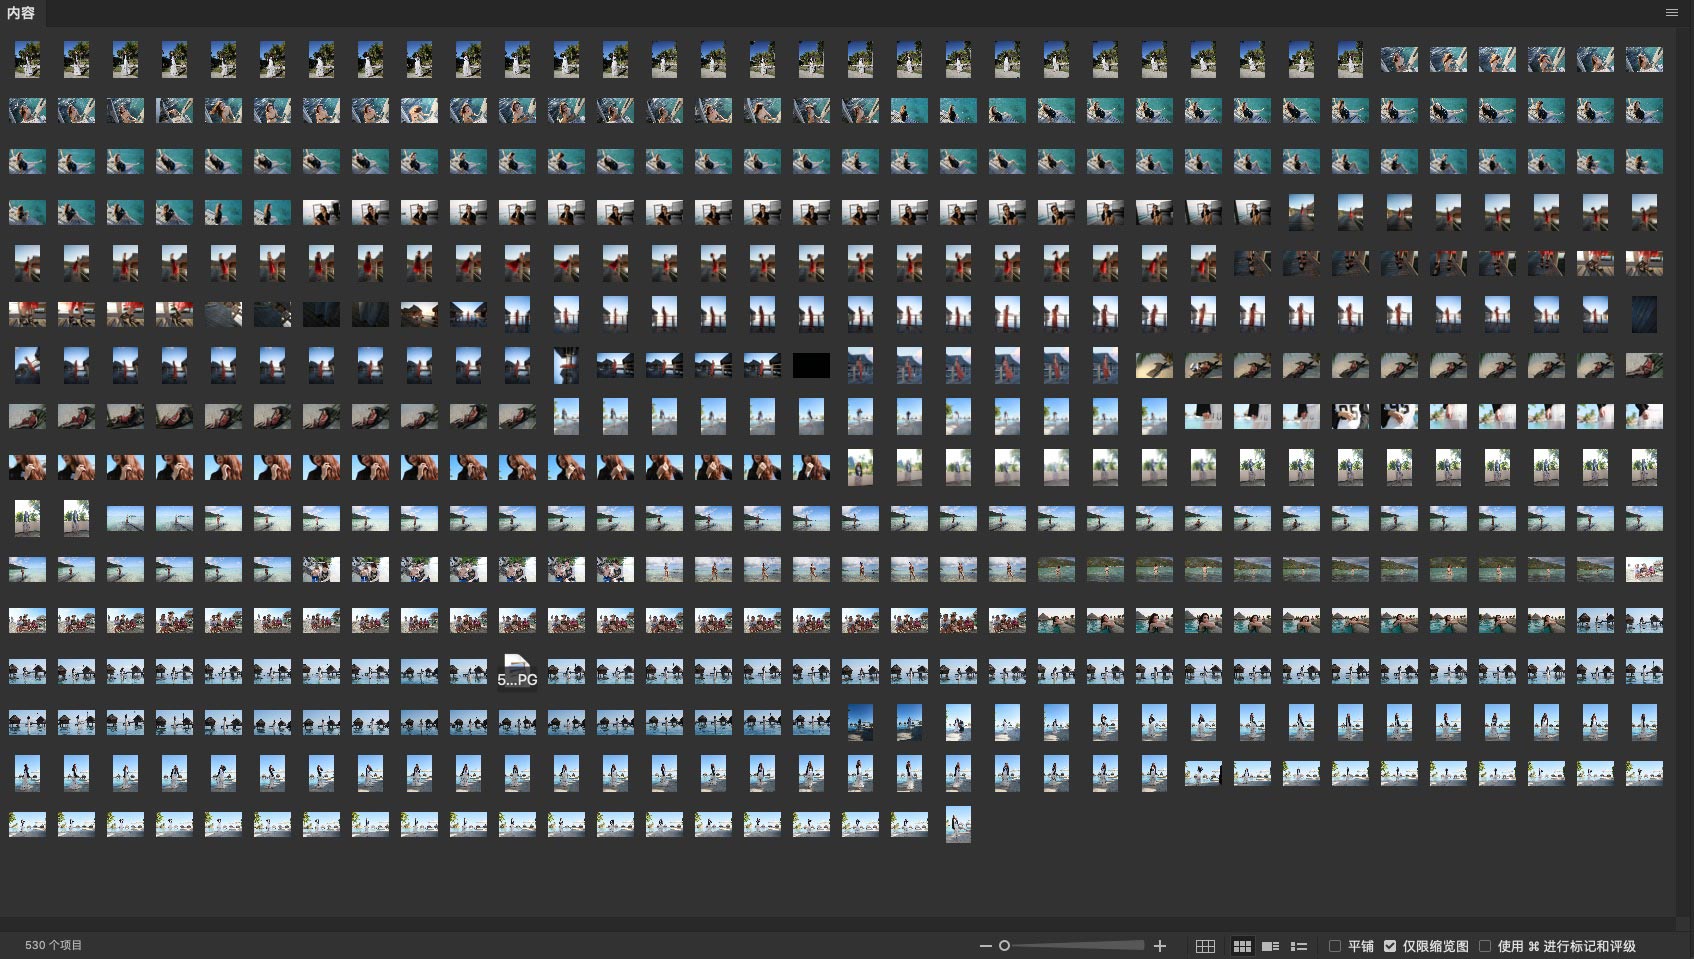Select the last thumbnail in the top row

[x=1644, y=60]
